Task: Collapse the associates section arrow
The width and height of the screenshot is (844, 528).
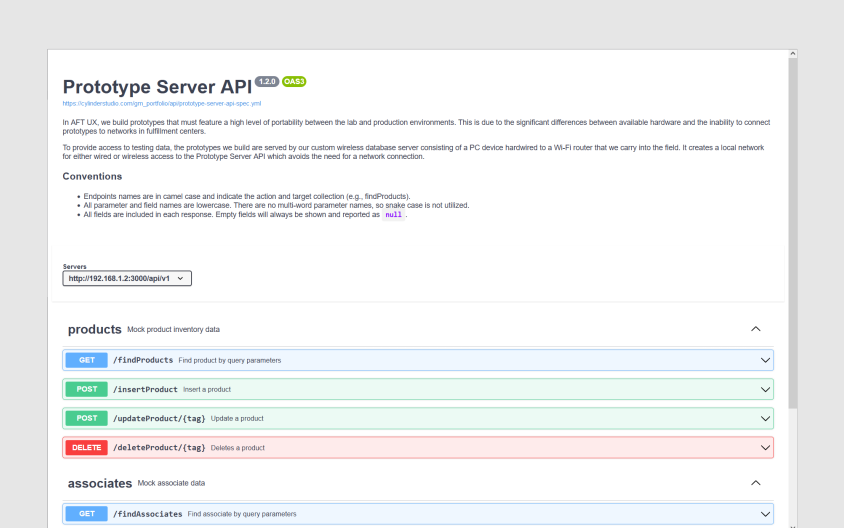Action: 756,483
